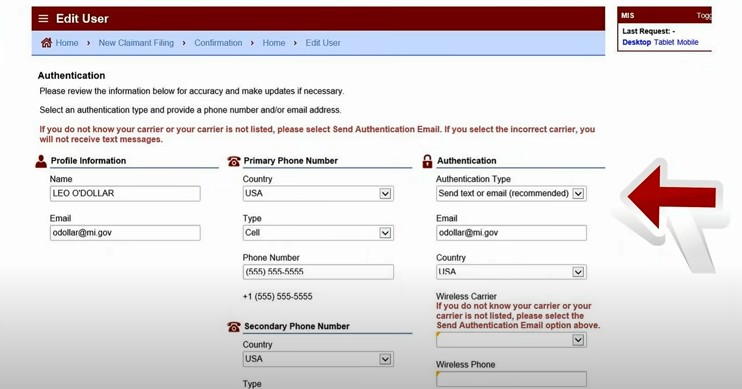This screenshot has height=389, width=742.
Task: Open Wireless Carrier dropdown
Action: pos(511,340)
